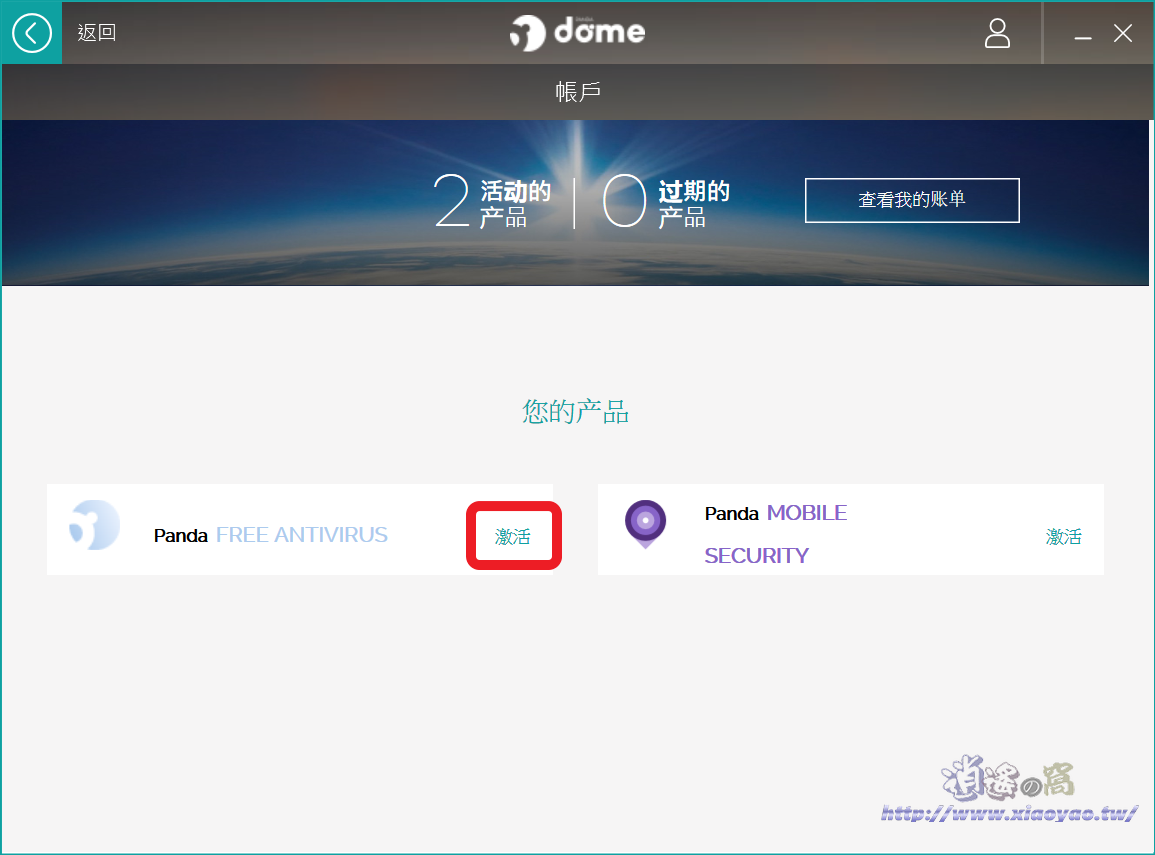This screenshot has width=1155, height=855.
Task: Activate Panda Free Antivirus via 激活
Action: tap(513, 536)
